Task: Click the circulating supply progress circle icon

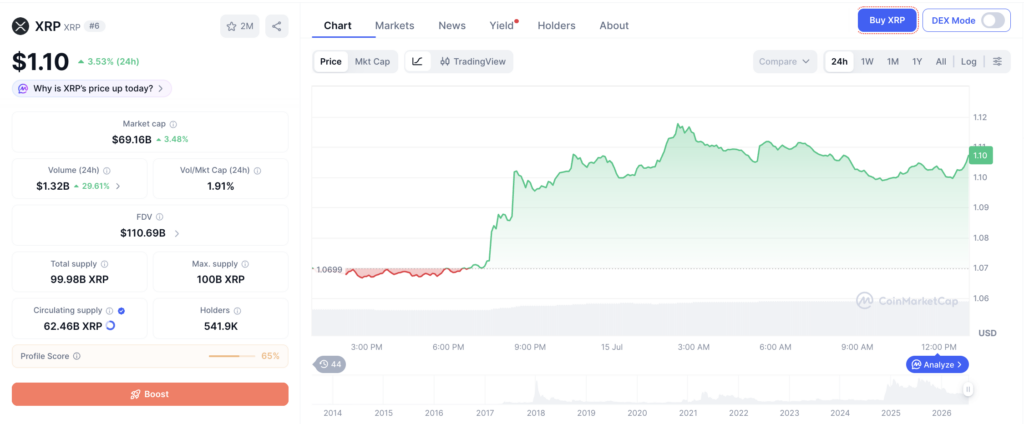Action: 110,325
